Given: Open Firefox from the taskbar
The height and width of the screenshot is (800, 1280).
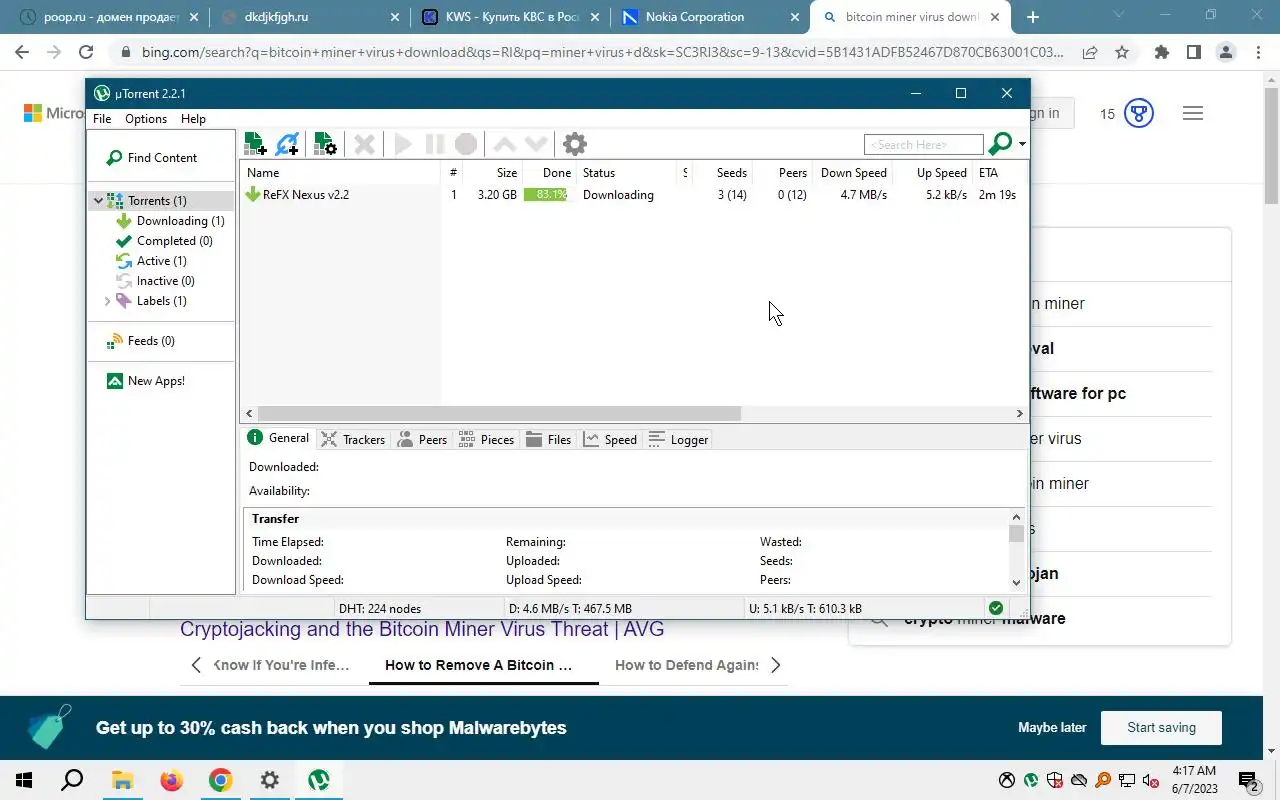Looking at the screenshot, I should pos(171,780).
